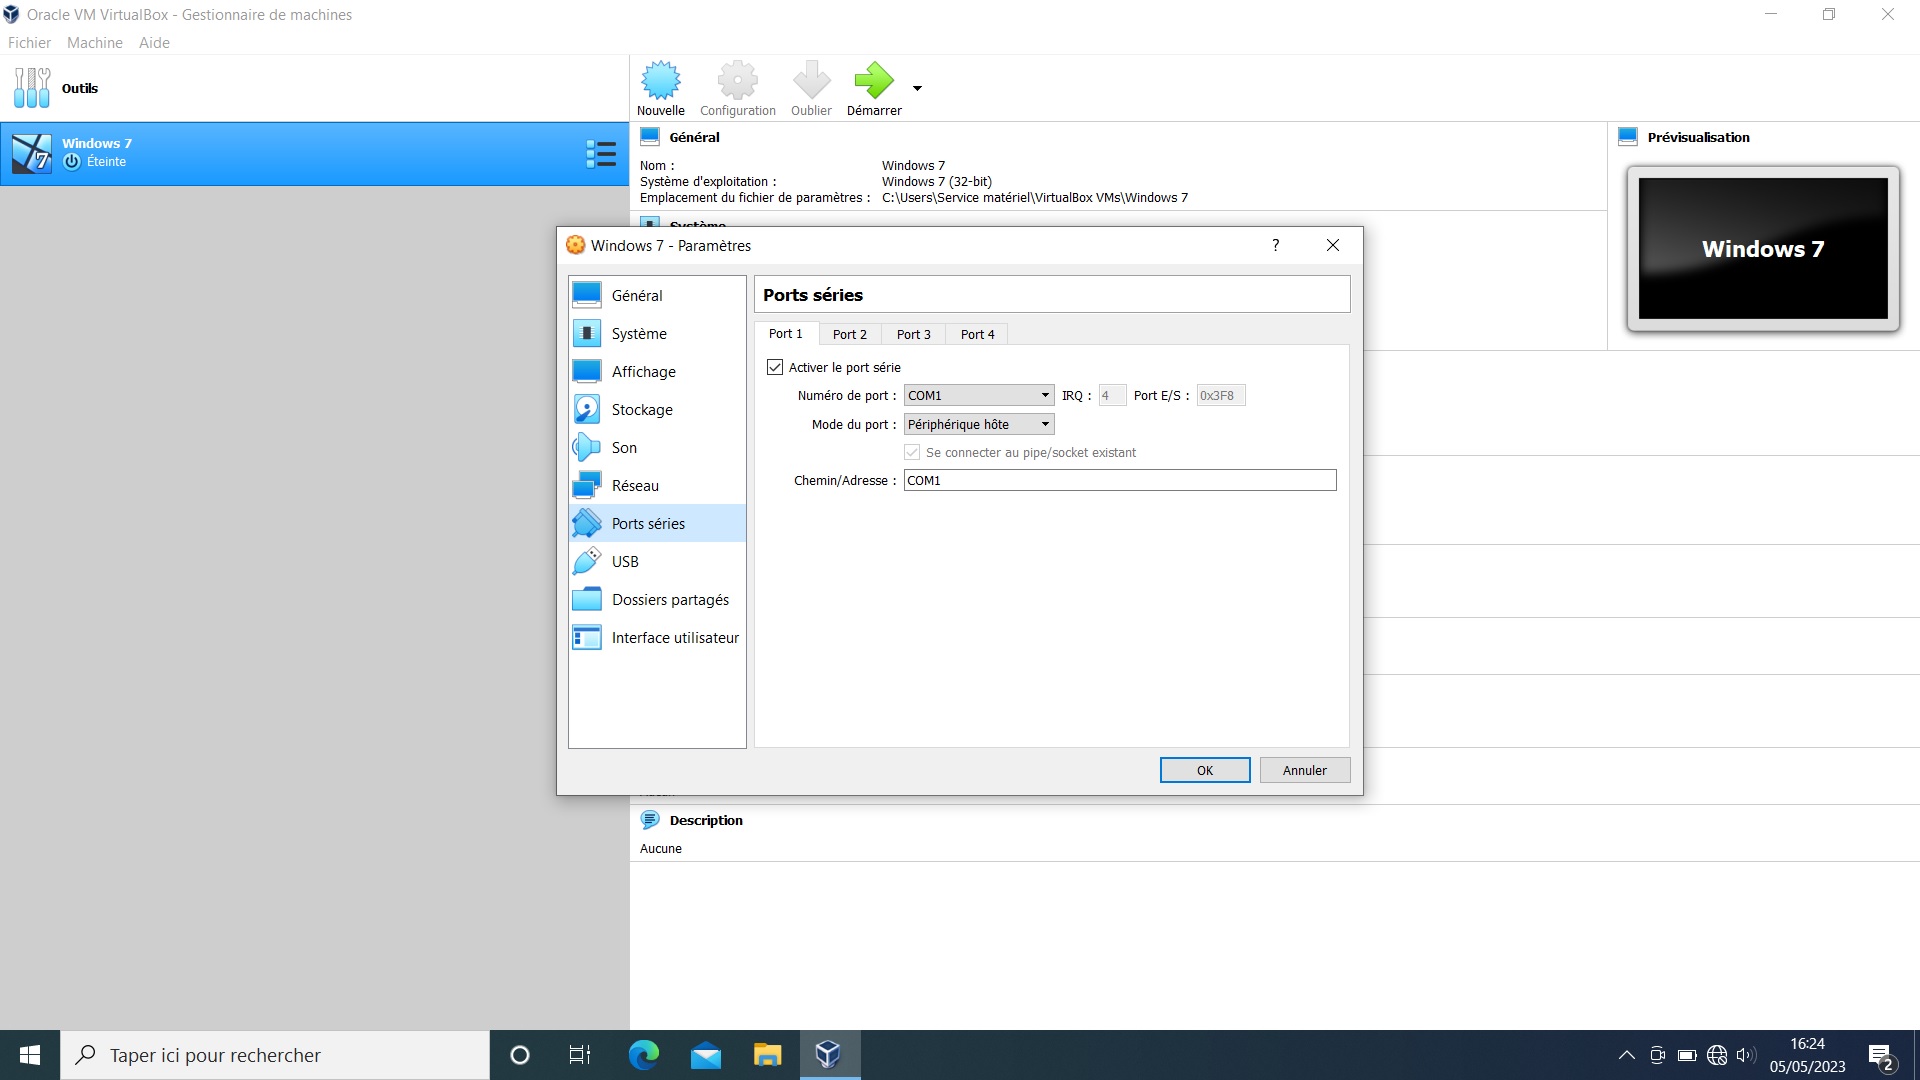Viewport: 1920px width, 1080px height.
Task: Open the Réseau settings section
Action: coord(635,486)
